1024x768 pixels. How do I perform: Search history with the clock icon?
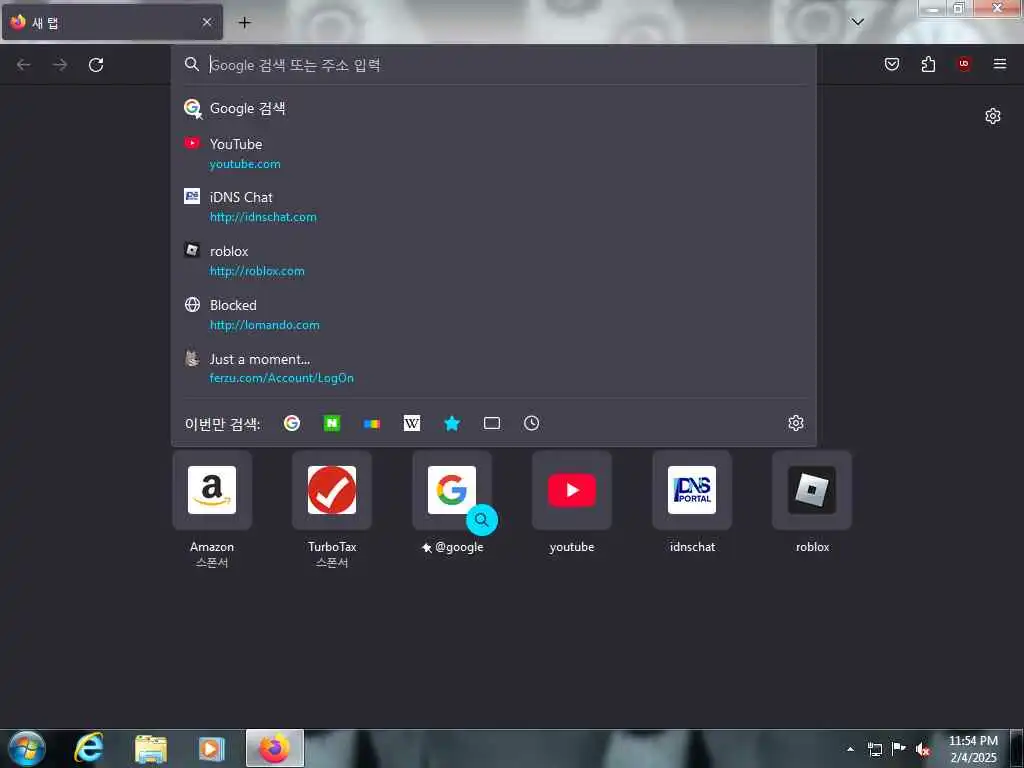(532, 423)
